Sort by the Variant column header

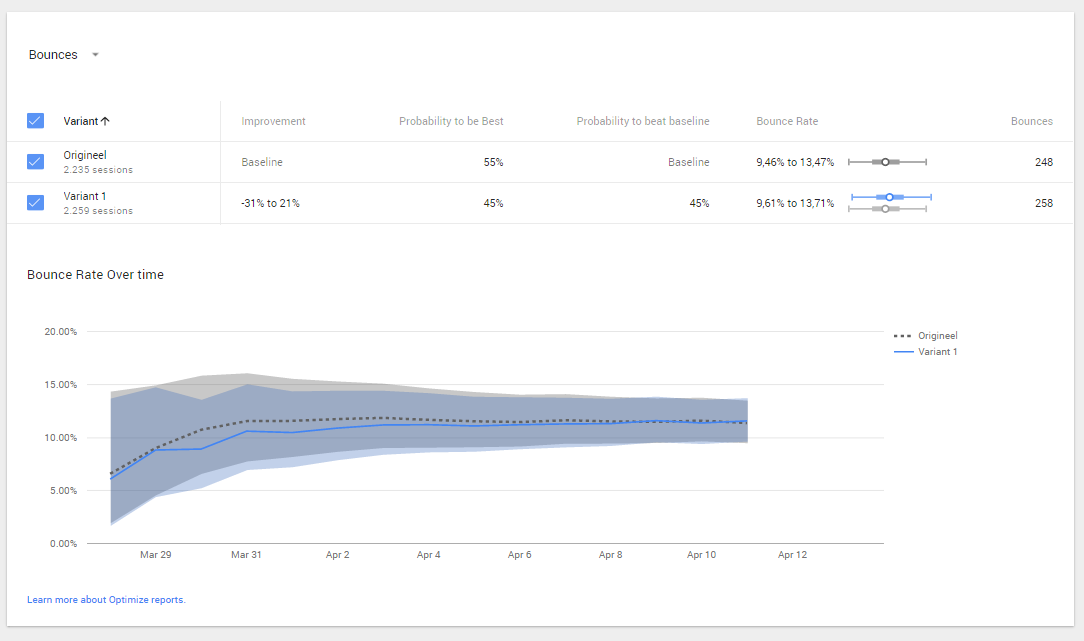86,121
